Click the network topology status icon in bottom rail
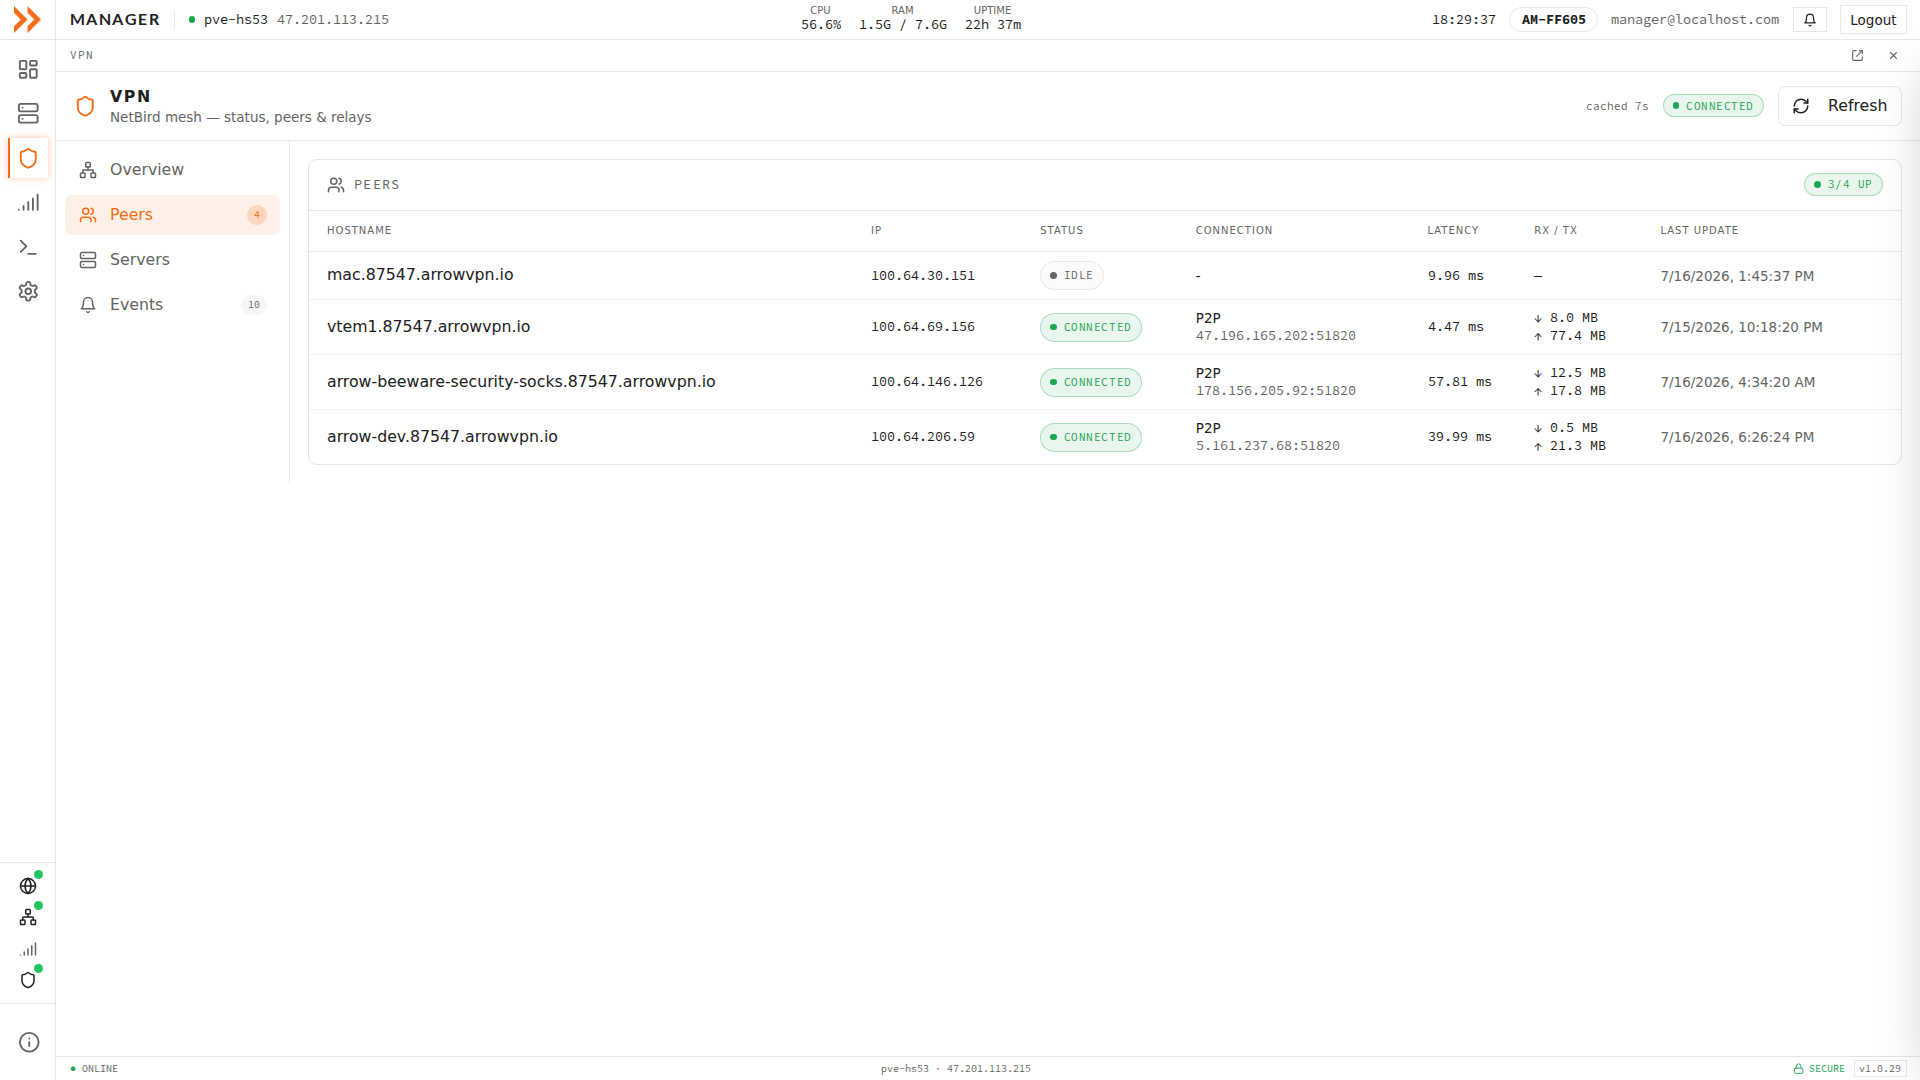The width and height of the screenshot is (1920, 1080). click(28, 917)
